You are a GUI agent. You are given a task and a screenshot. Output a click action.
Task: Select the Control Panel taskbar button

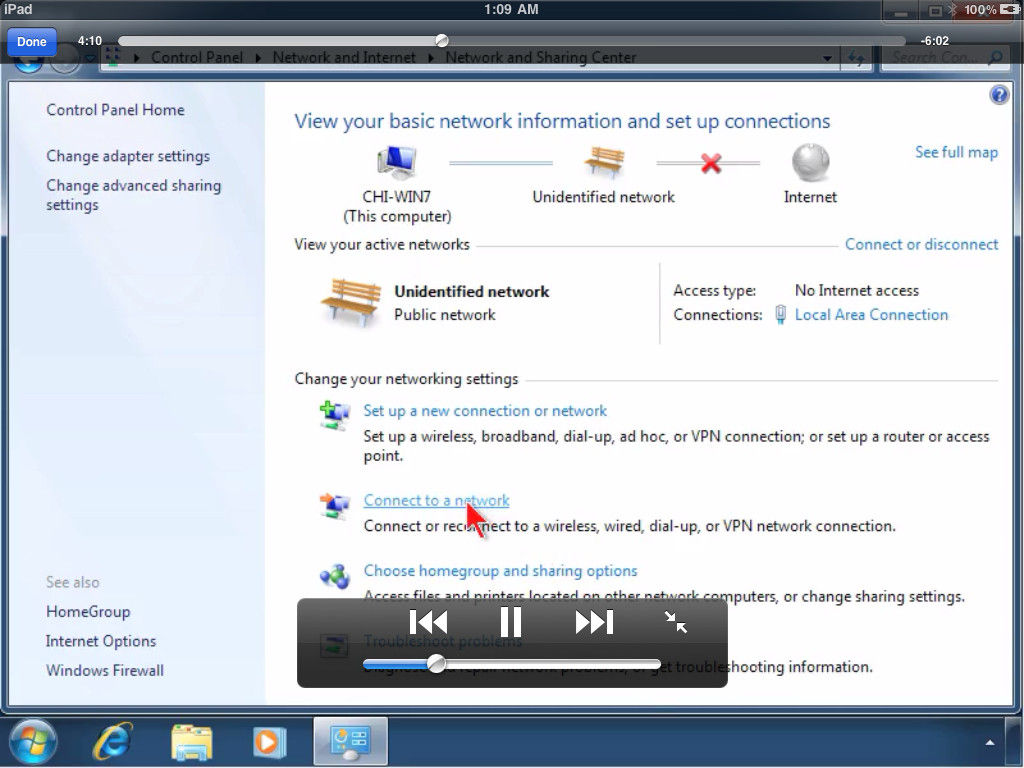pyautogui.click(x=351, y=741)
